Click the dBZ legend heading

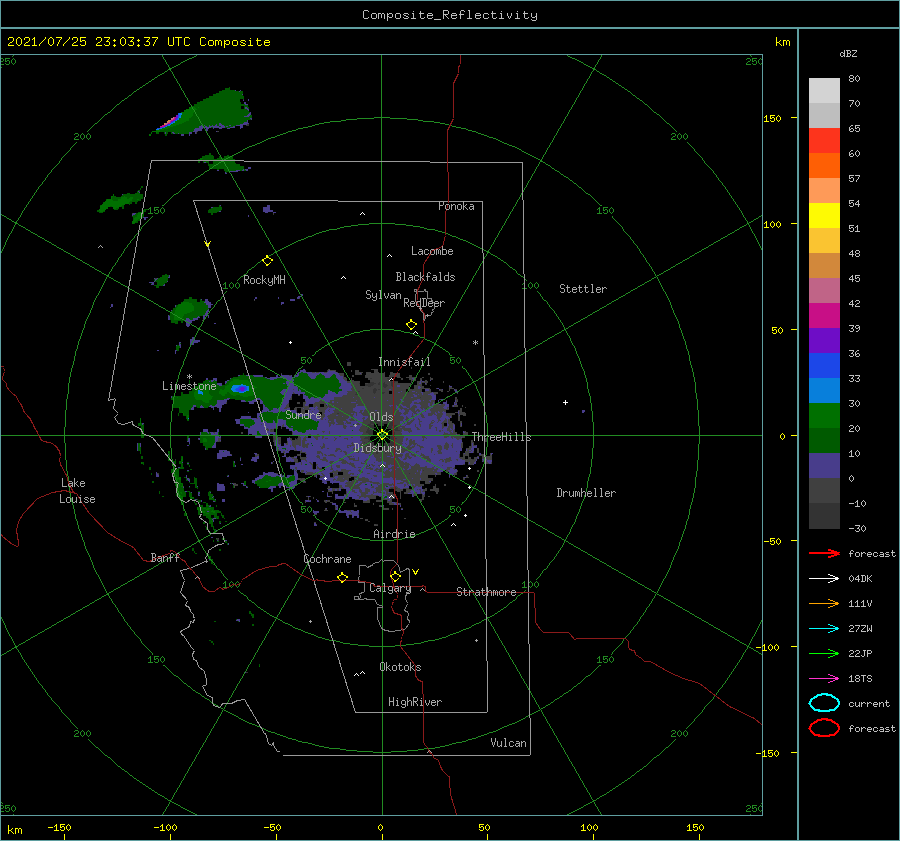848,53
